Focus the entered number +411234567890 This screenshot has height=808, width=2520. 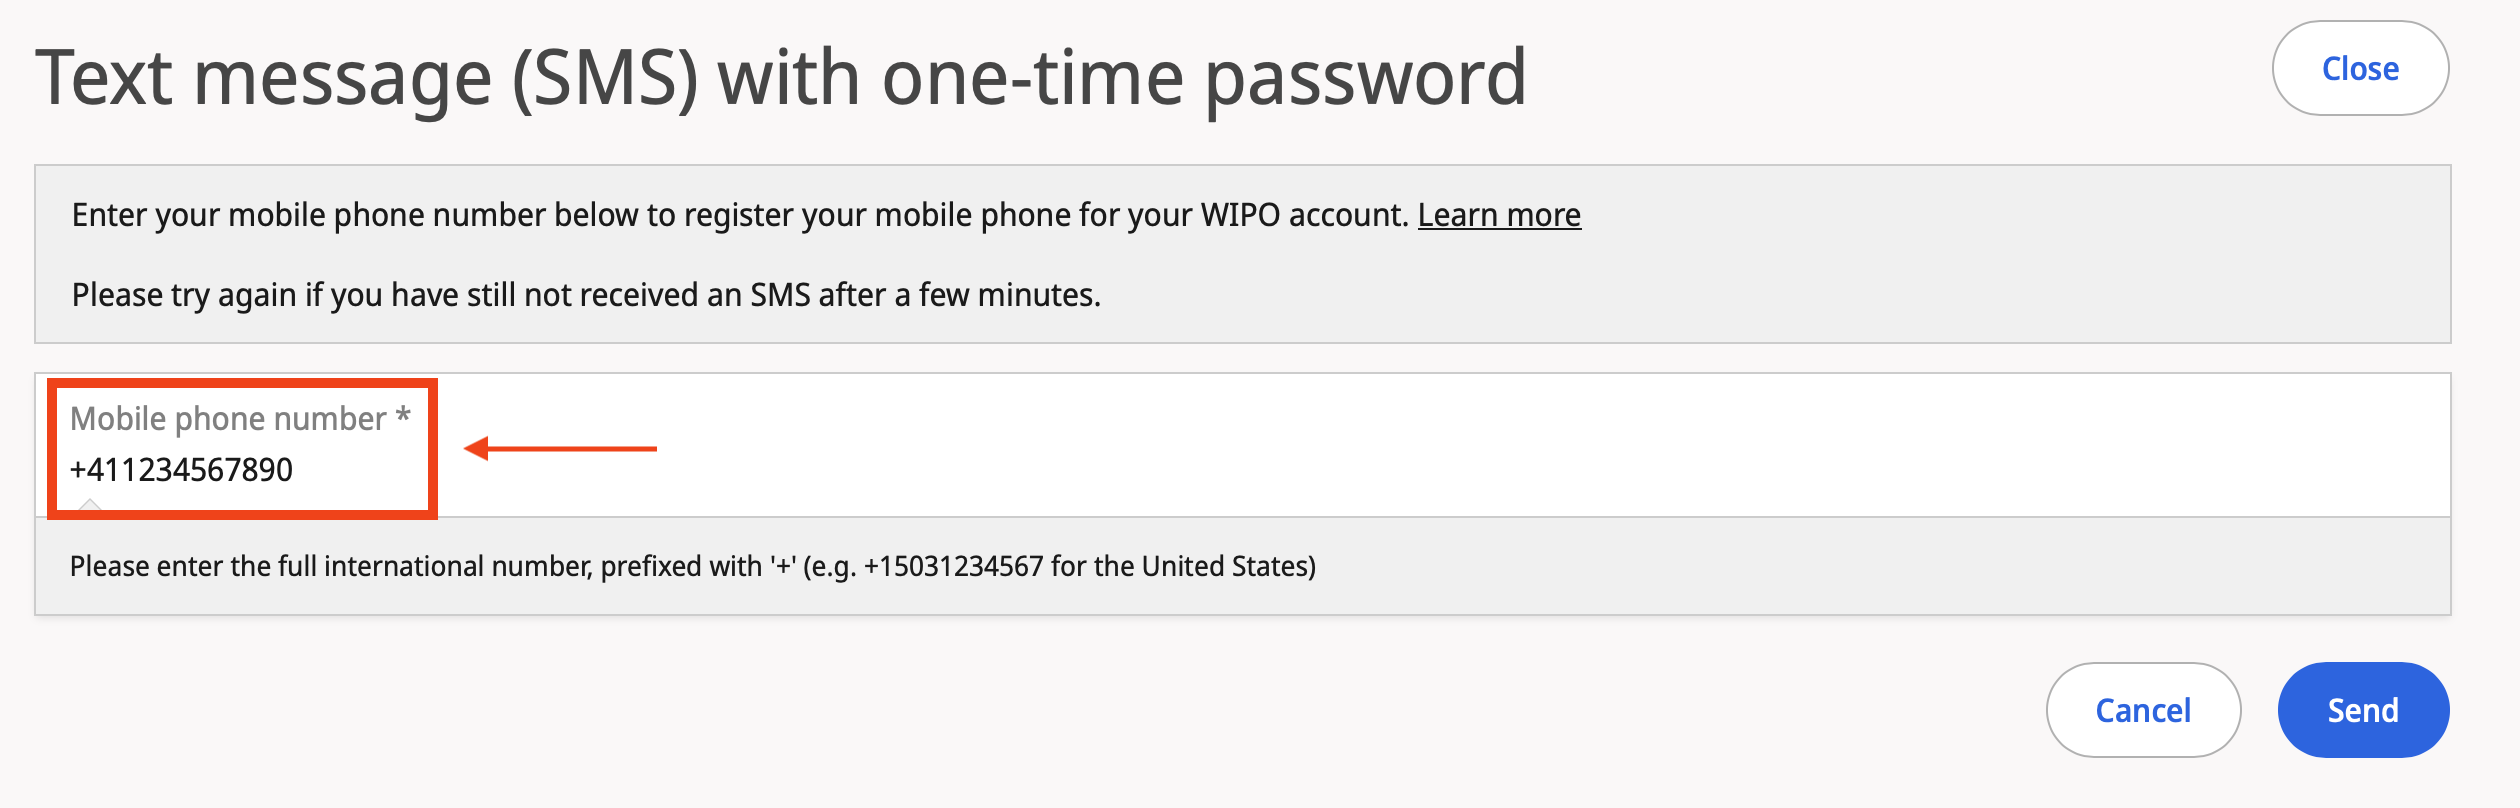(181, 470)
